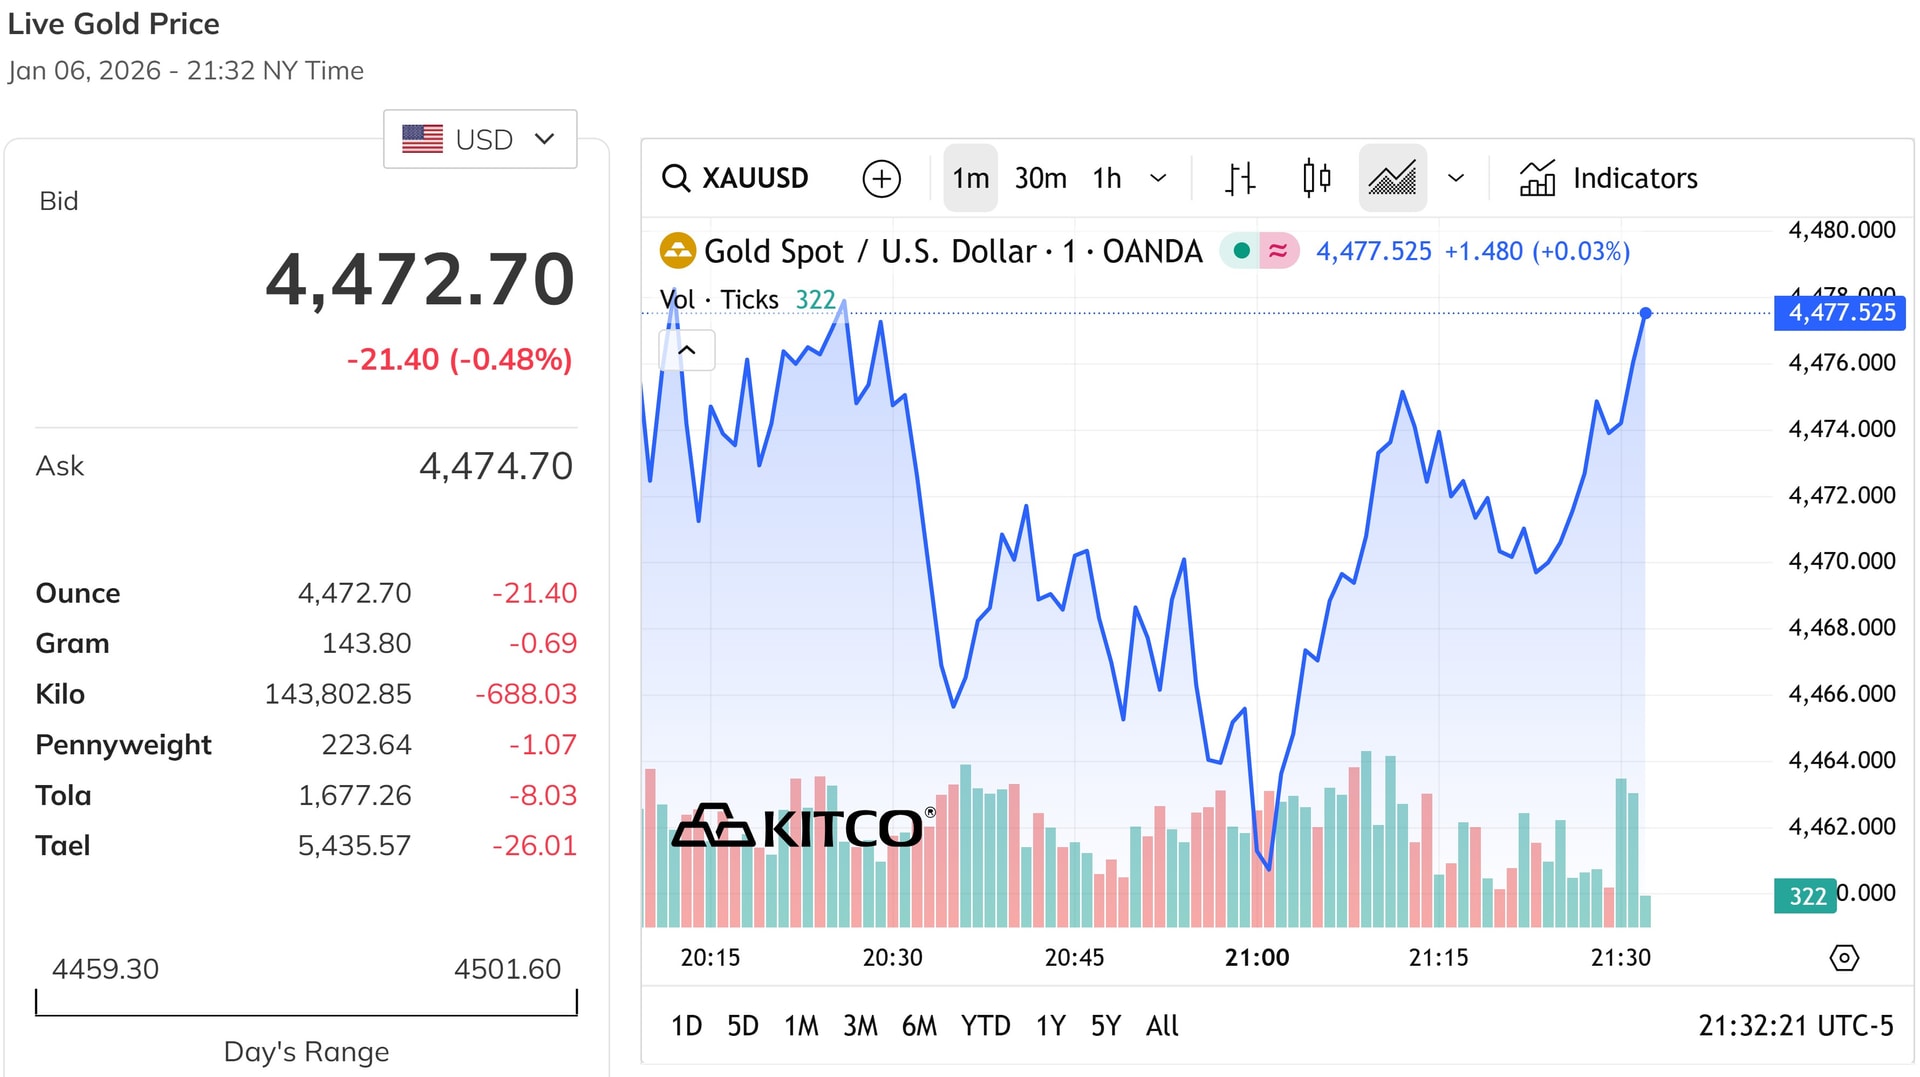Switch to the 1m timeframe
Viewport: 1920px width, 1077px height.
[969, 178]
